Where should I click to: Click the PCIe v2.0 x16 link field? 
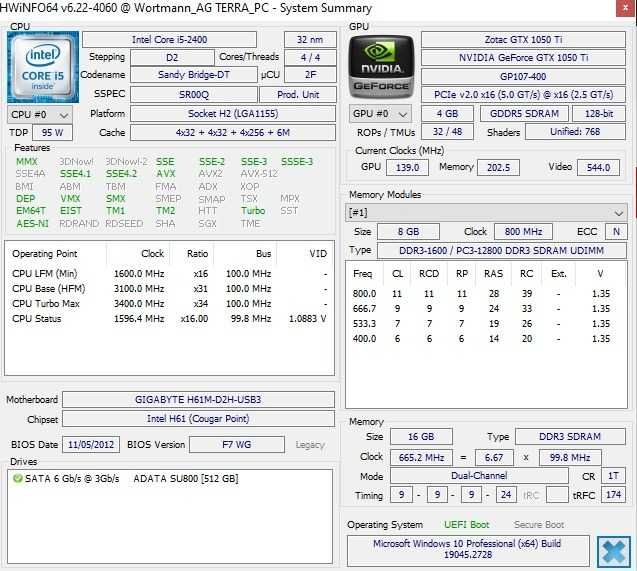click(523, 95)
